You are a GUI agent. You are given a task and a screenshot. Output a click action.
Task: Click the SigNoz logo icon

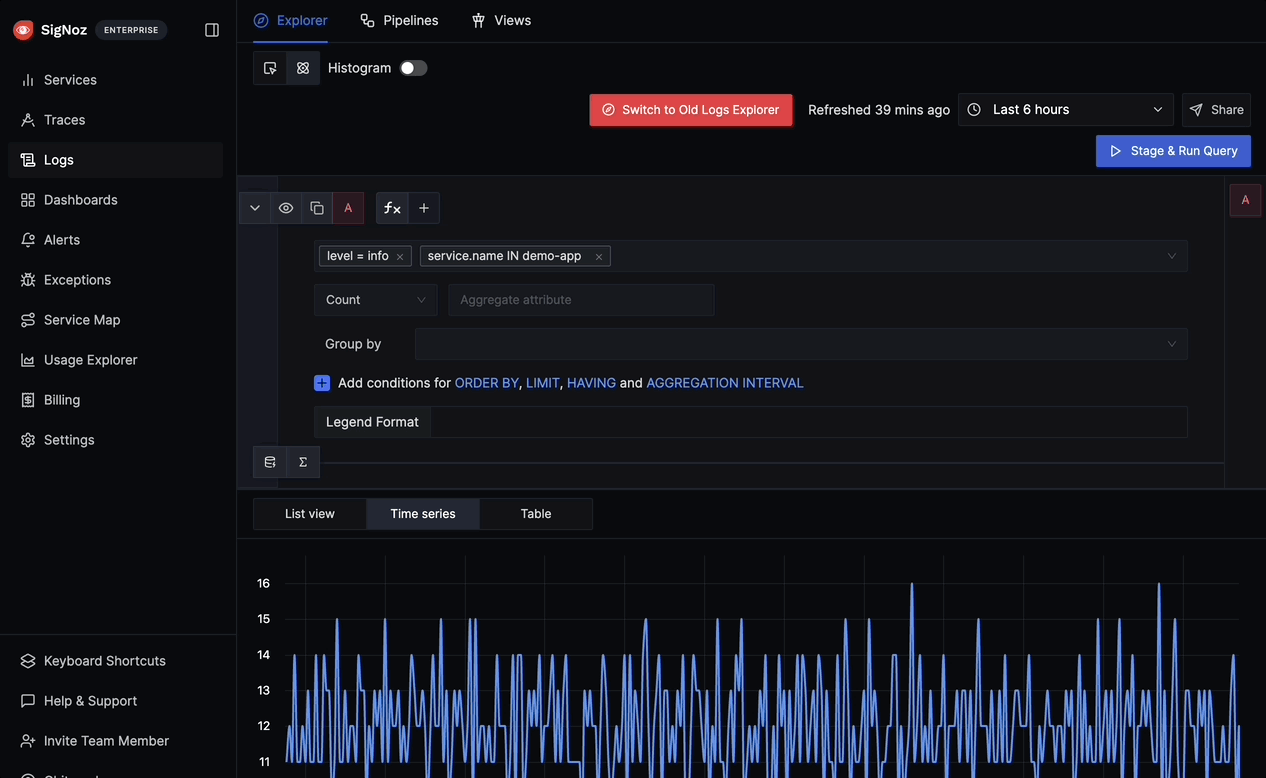(22, 30)
